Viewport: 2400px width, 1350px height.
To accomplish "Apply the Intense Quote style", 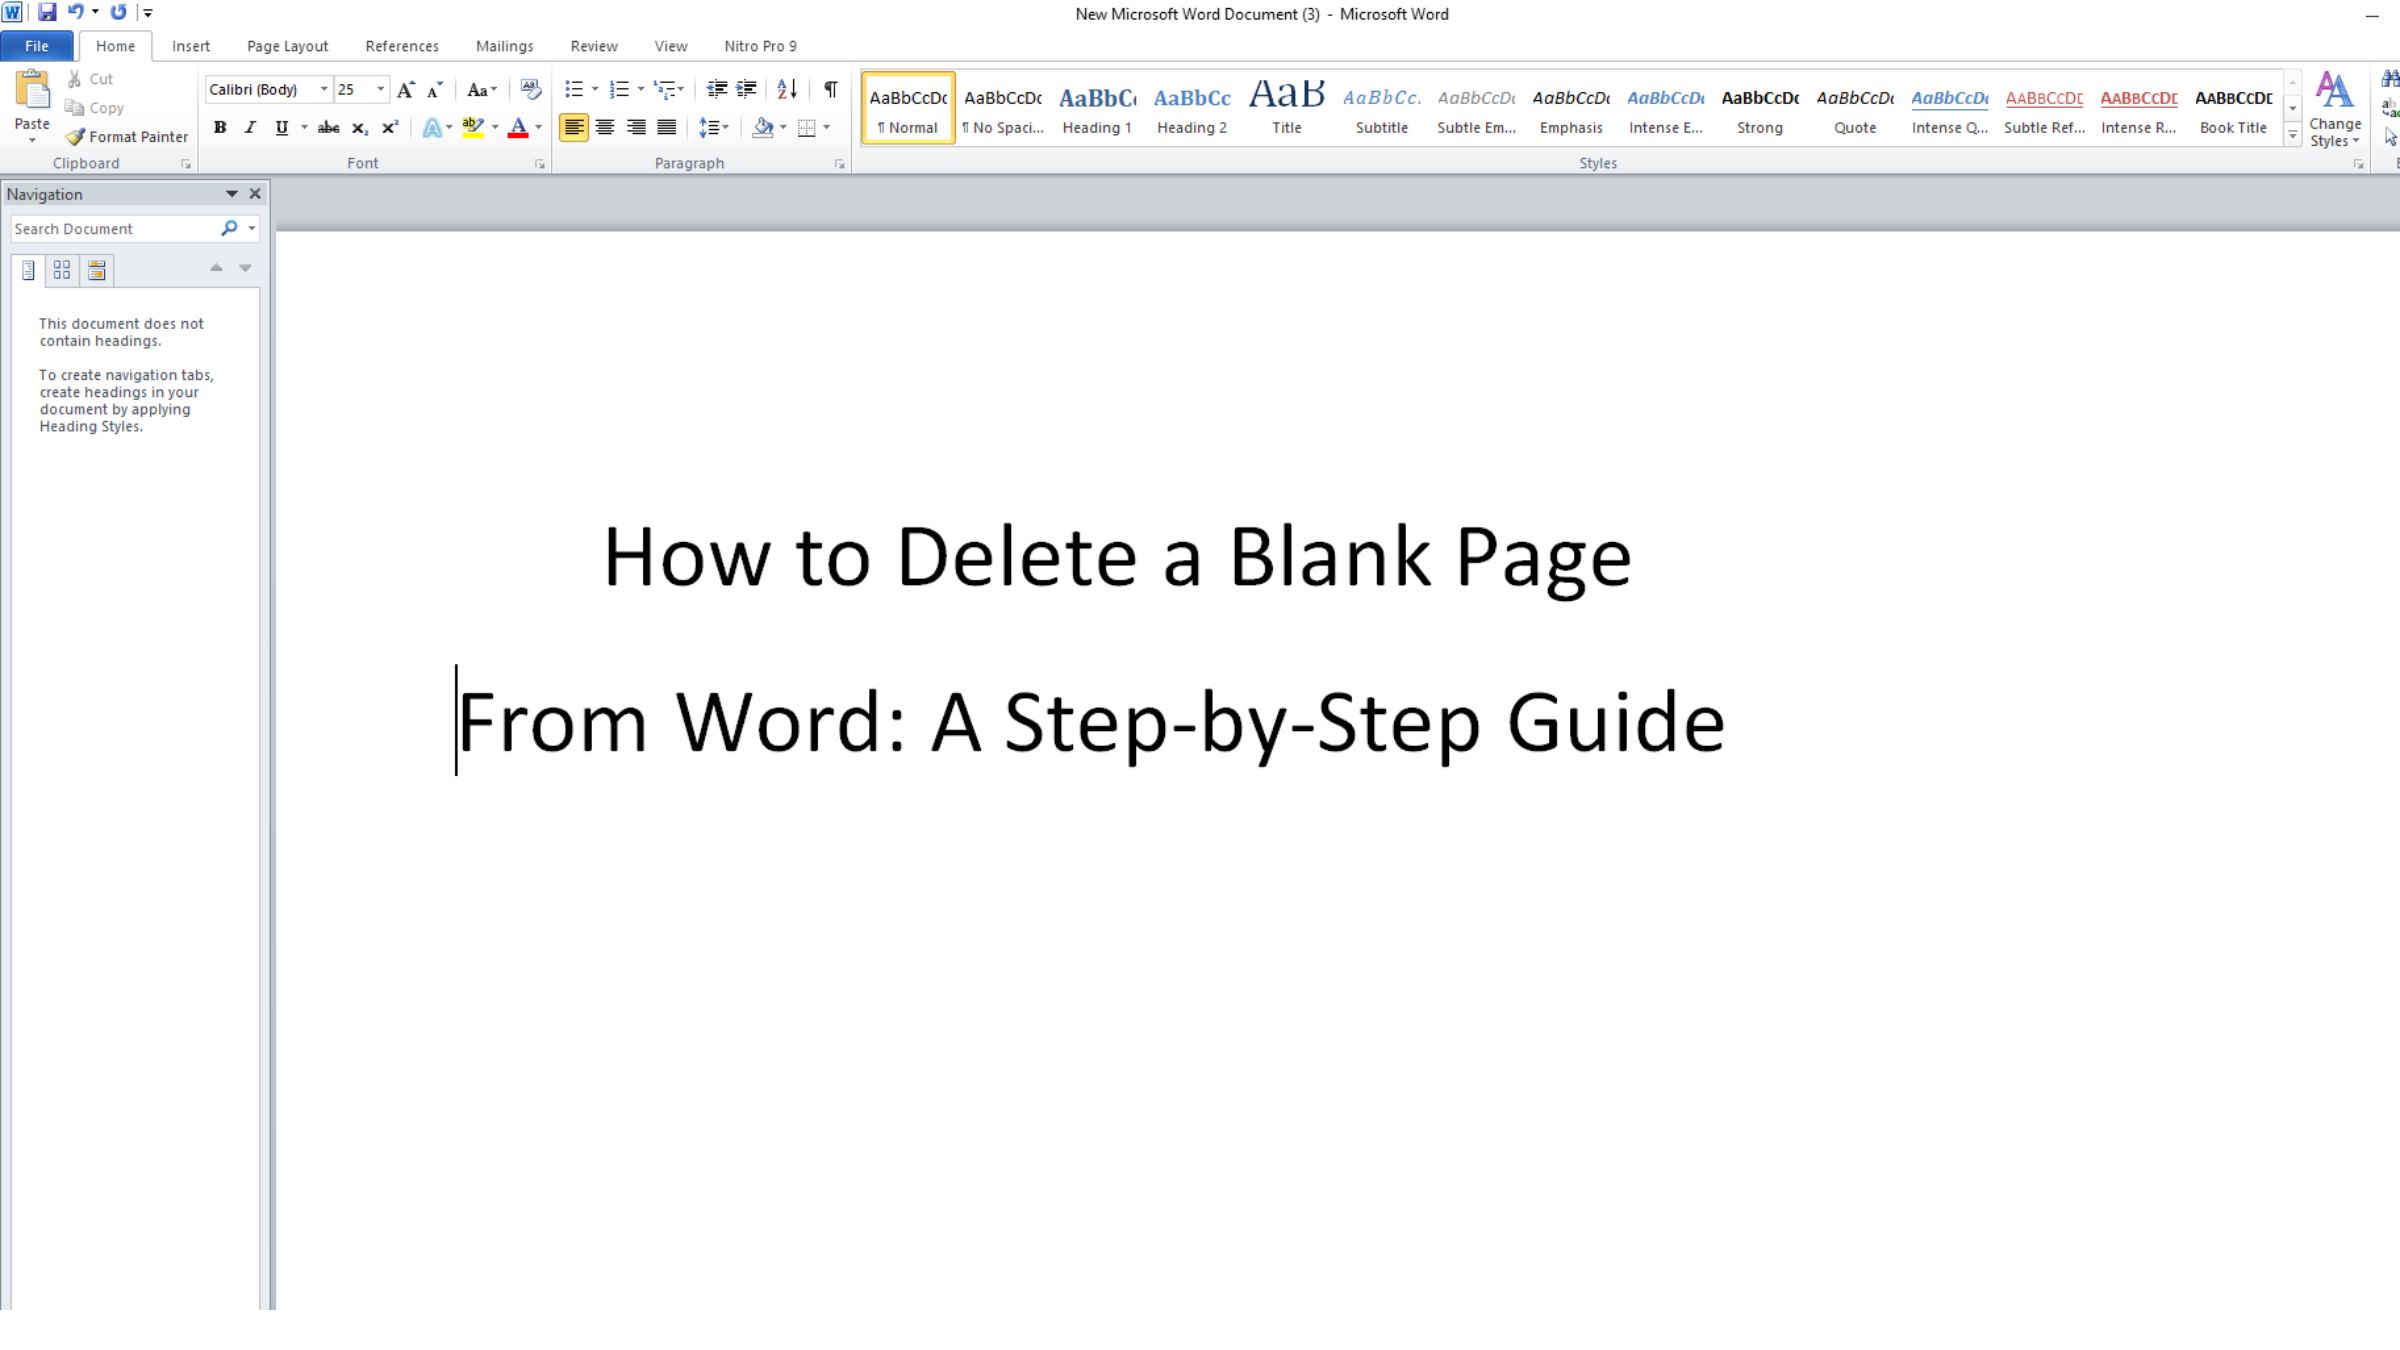I will tap(1950, 108).
